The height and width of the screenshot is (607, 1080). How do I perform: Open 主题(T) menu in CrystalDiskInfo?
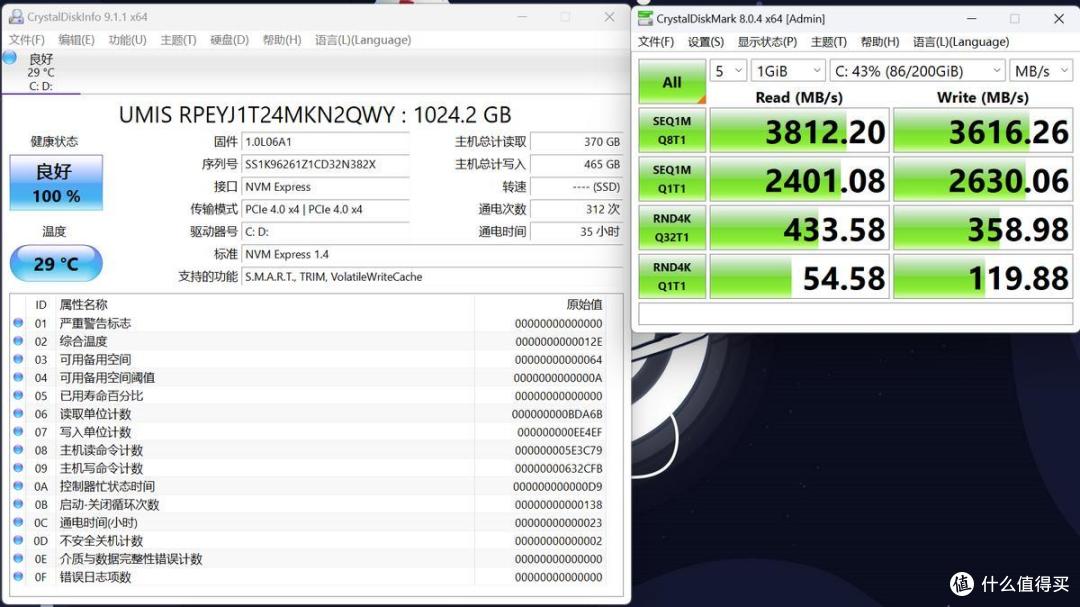click(x=178, y=40)
